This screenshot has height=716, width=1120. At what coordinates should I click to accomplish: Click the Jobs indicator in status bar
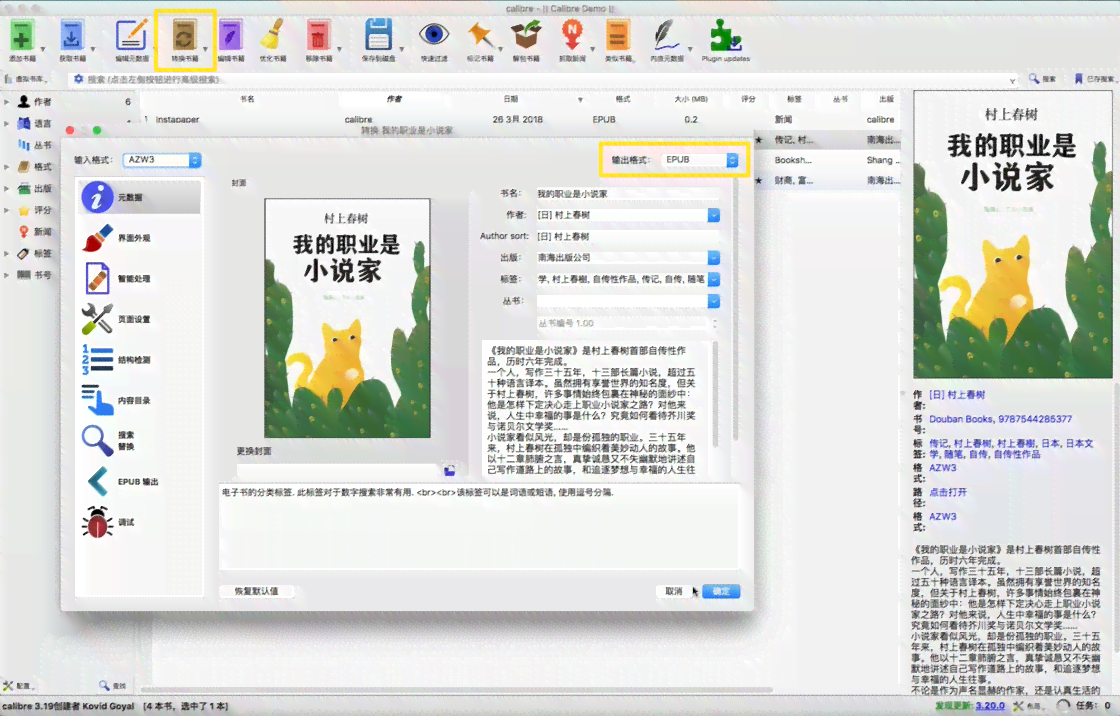tap(1085, 706)
